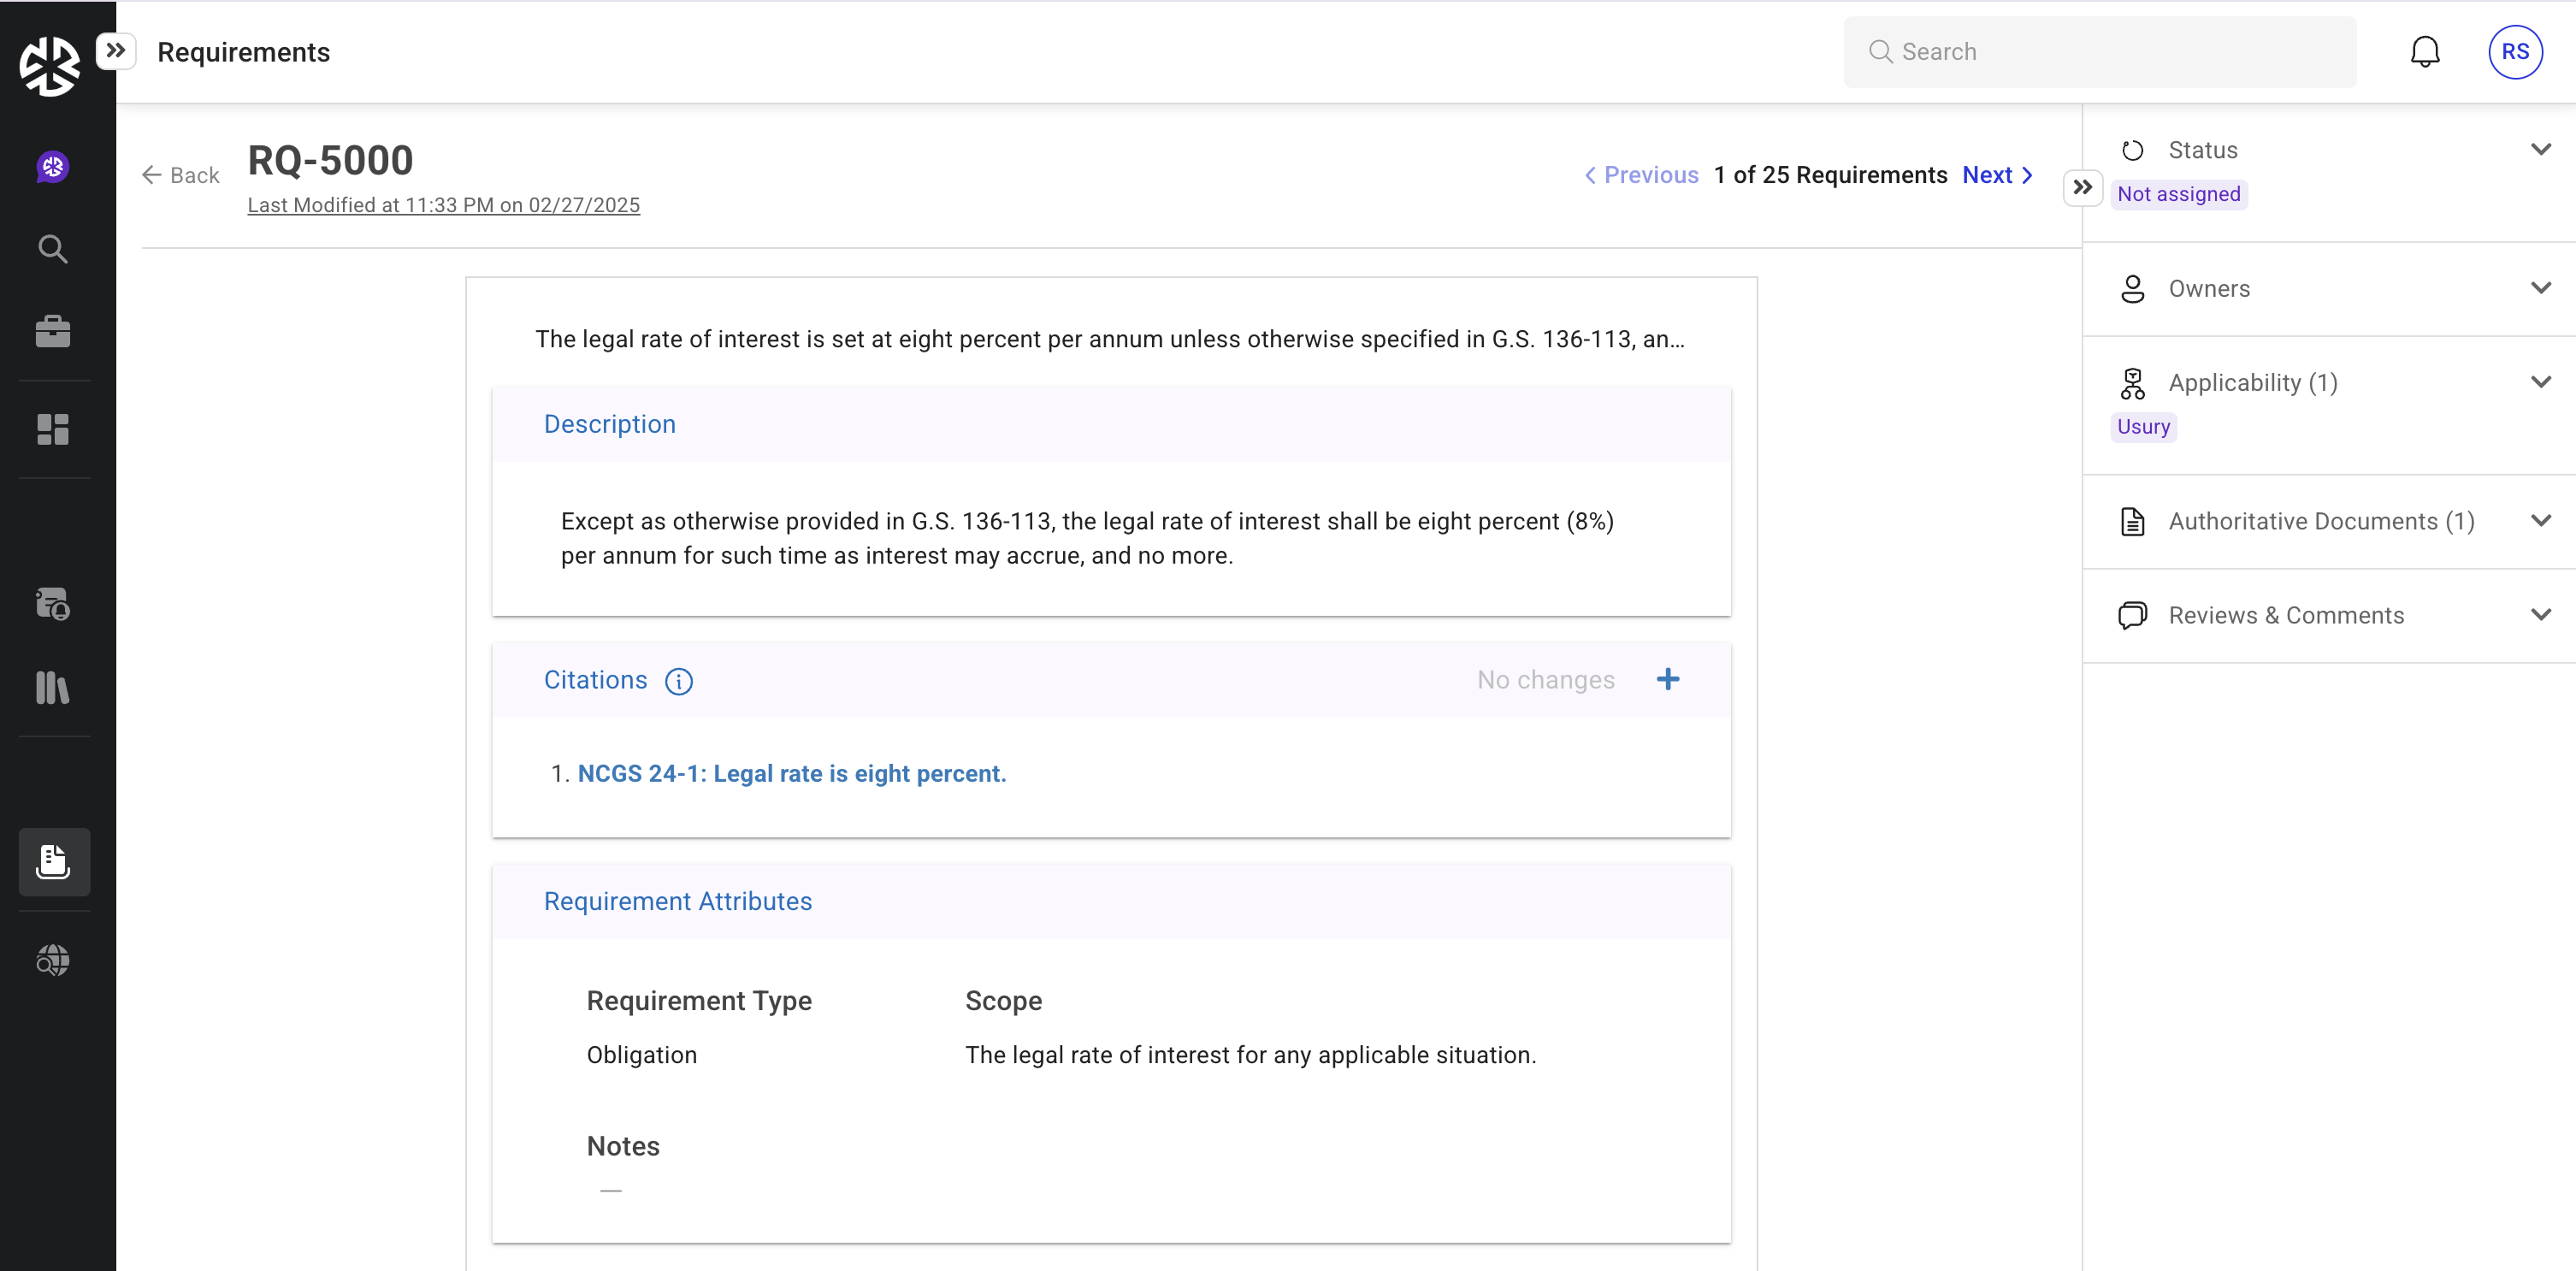Viewport: 2576px width, 1271px height.
Task: Expand the Applicability section chevron
Action: tap(2540, 382)
